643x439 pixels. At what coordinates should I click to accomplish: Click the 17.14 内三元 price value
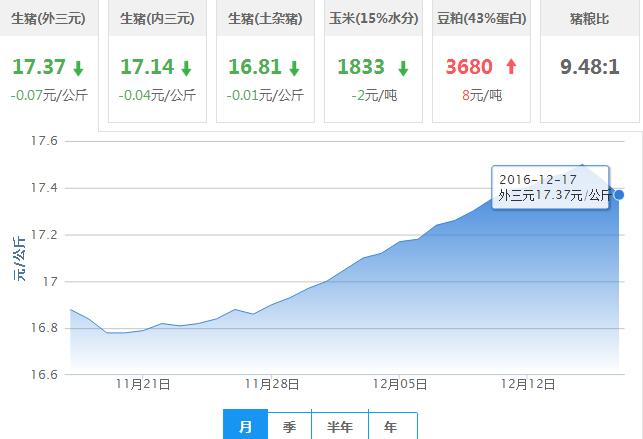[147, 67]
